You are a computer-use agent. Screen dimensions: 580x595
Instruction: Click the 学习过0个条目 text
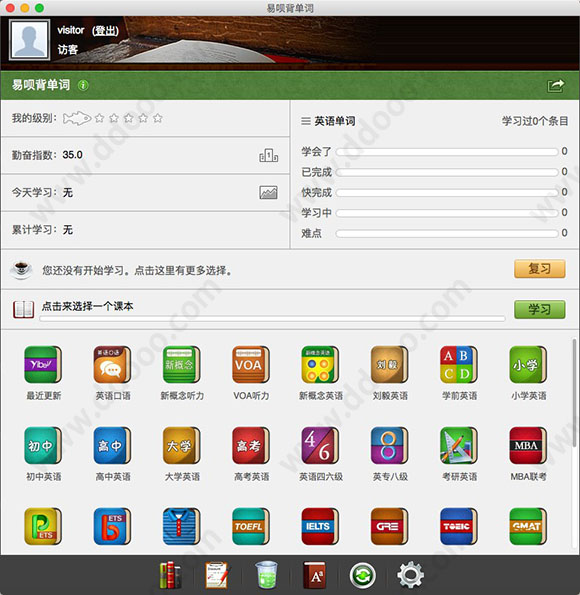(x=535, y=121)
